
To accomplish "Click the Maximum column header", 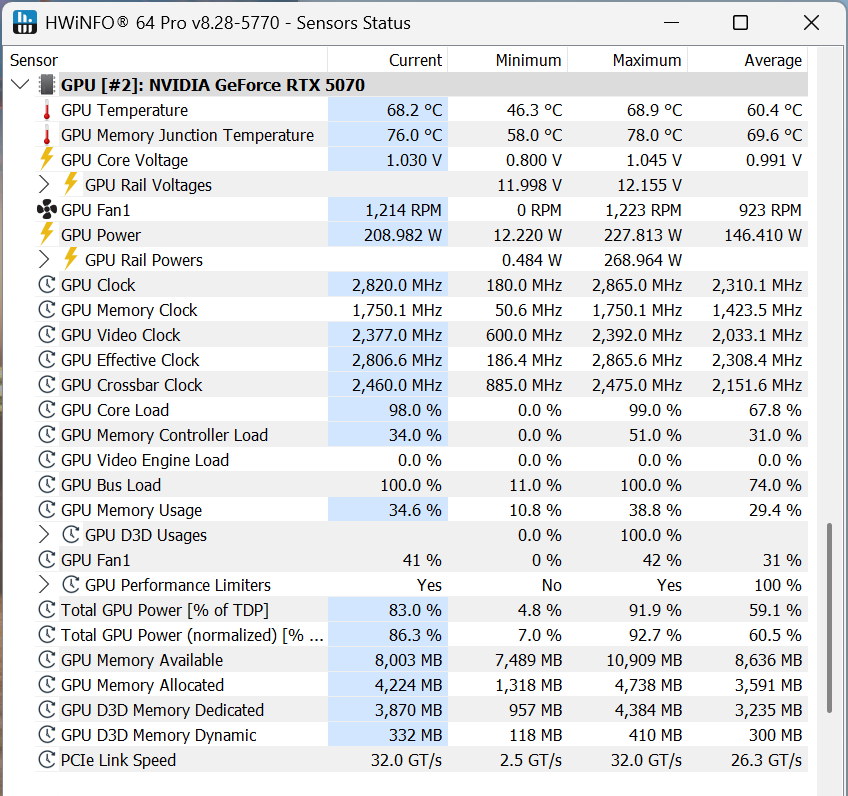I will coord(646,60).
